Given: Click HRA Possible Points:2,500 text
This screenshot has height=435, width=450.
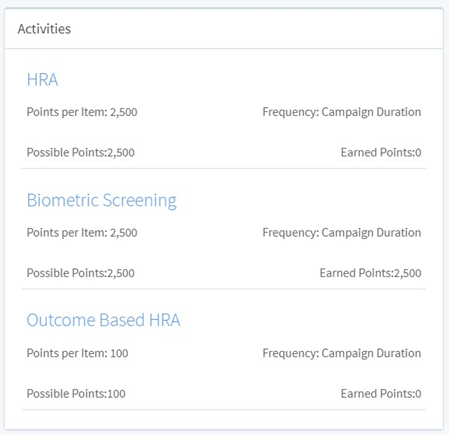Looking at the screenshot, I should point(81,153).
